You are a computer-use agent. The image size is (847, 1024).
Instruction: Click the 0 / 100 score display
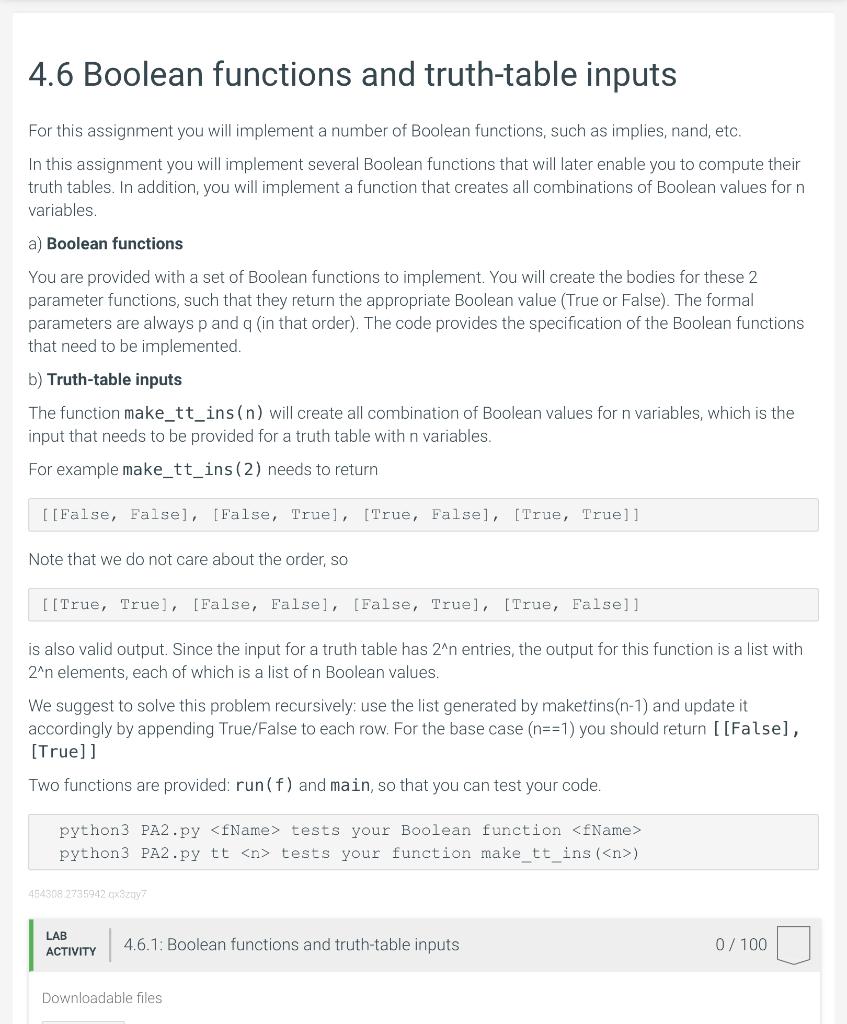point(740,943)
